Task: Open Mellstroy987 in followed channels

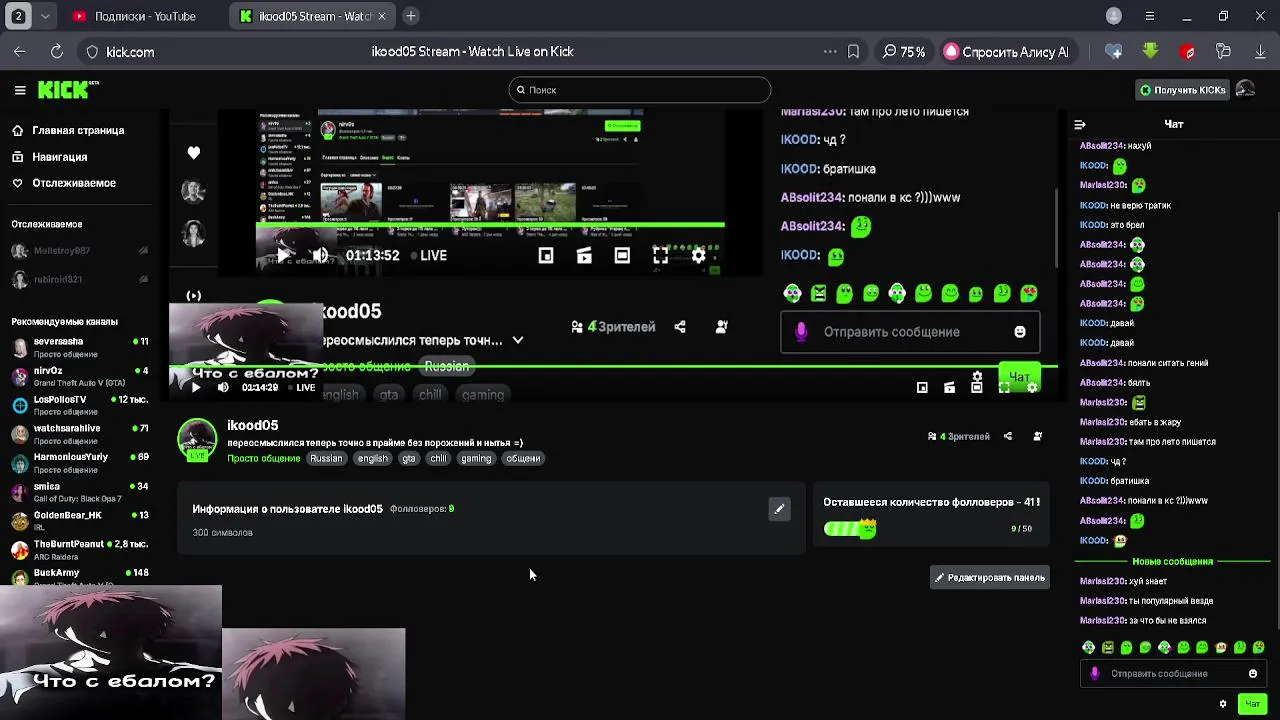Action: [x=78, y=251]
